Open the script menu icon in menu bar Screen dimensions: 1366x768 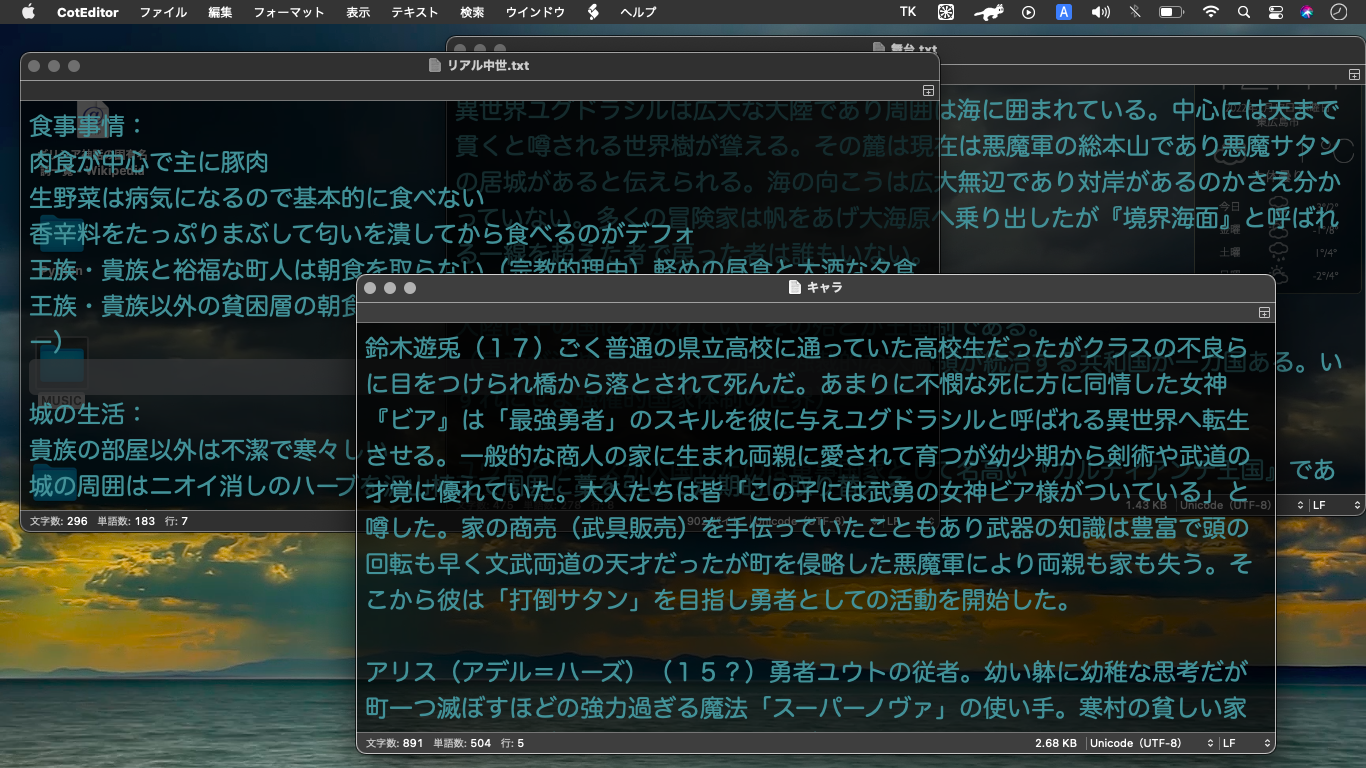[x=593, y=12]
